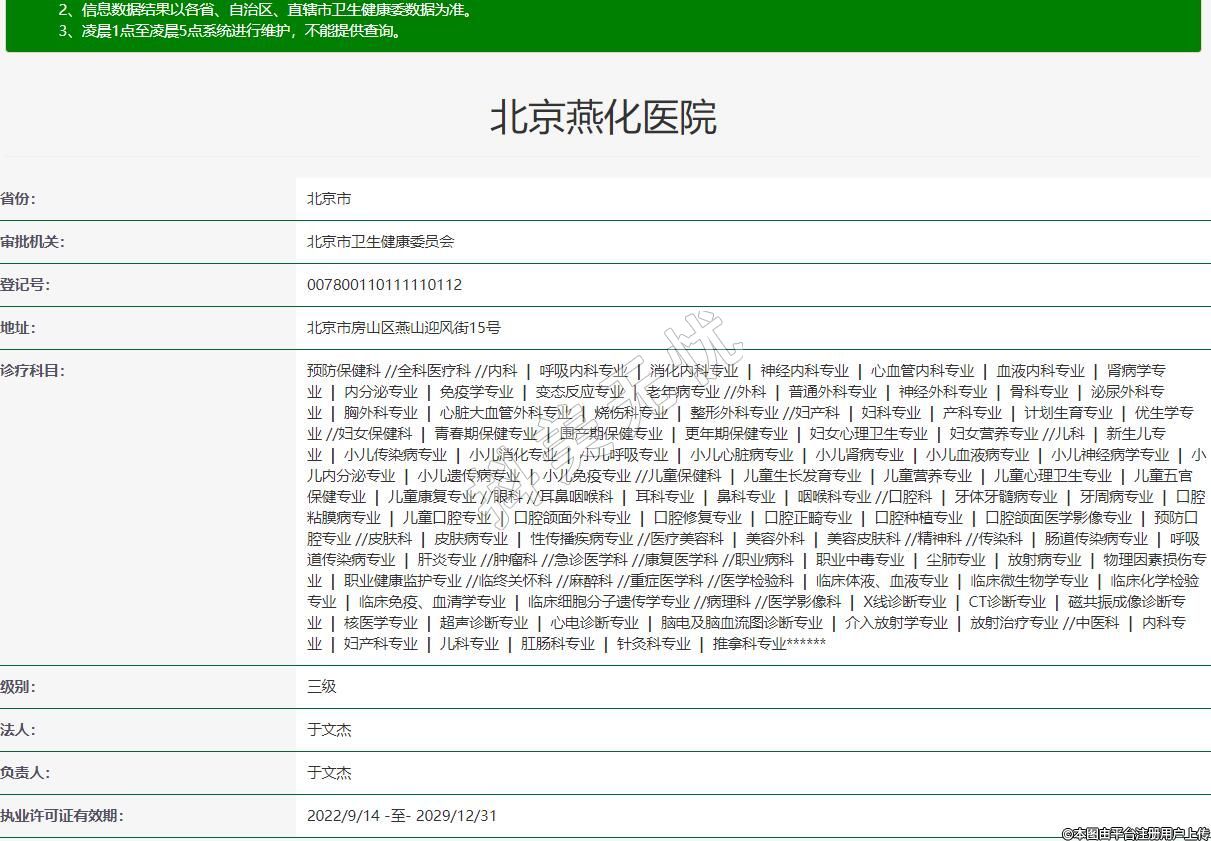Click the 审批机关 field label
The image size is (1211, 841).
pyautogui.click(x=32, y=242)
